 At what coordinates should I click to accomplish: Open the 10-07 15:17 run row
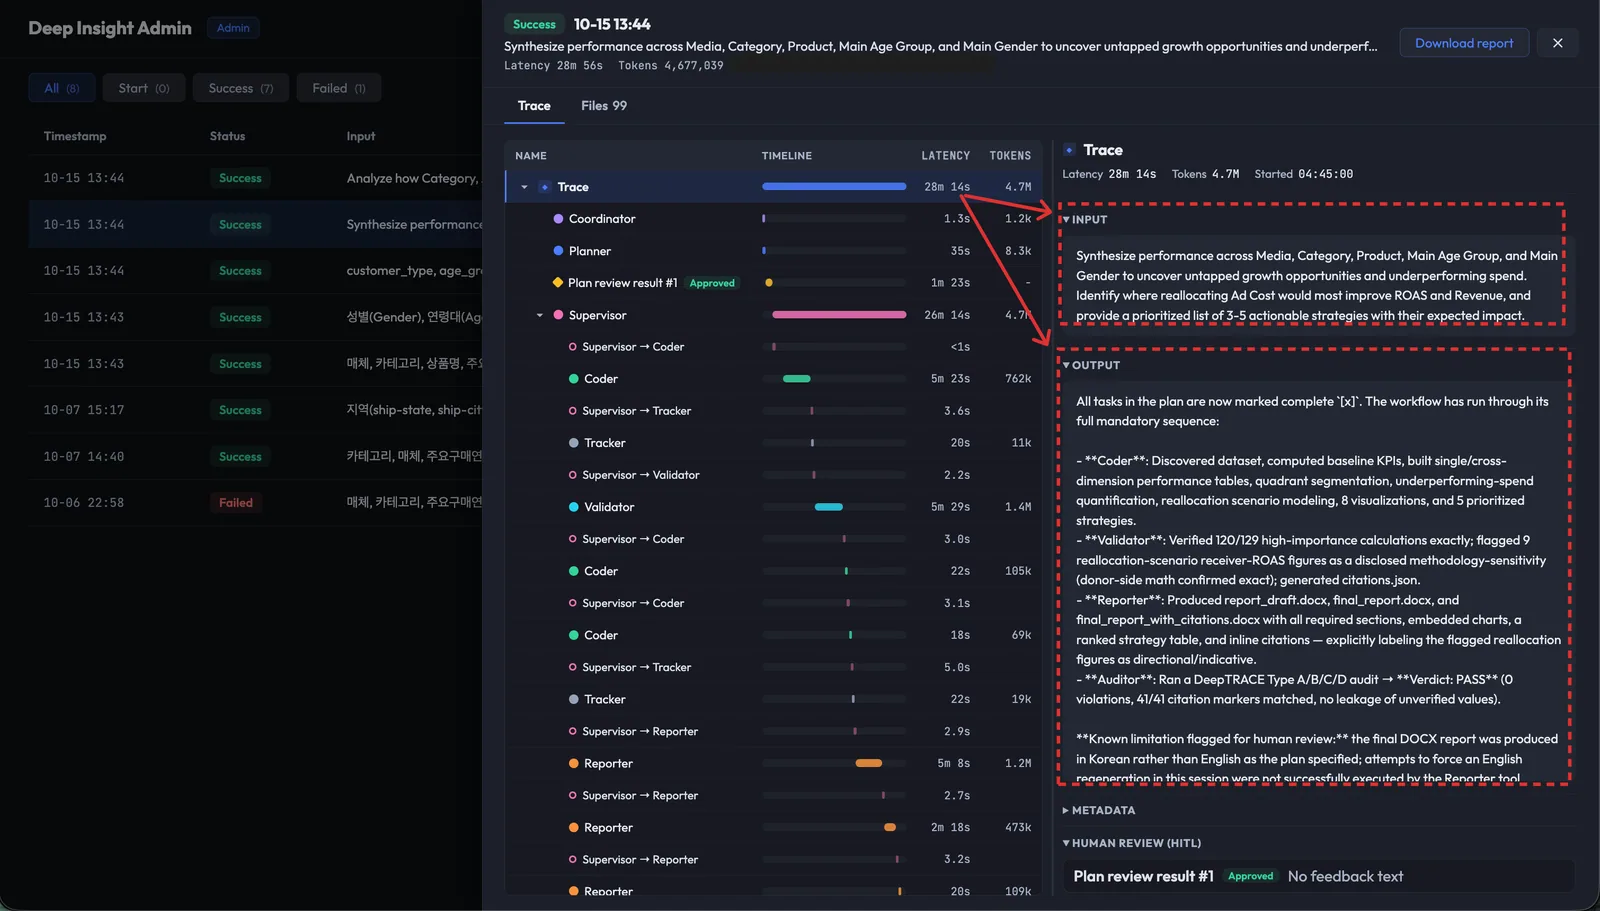(x=255, y=410)
